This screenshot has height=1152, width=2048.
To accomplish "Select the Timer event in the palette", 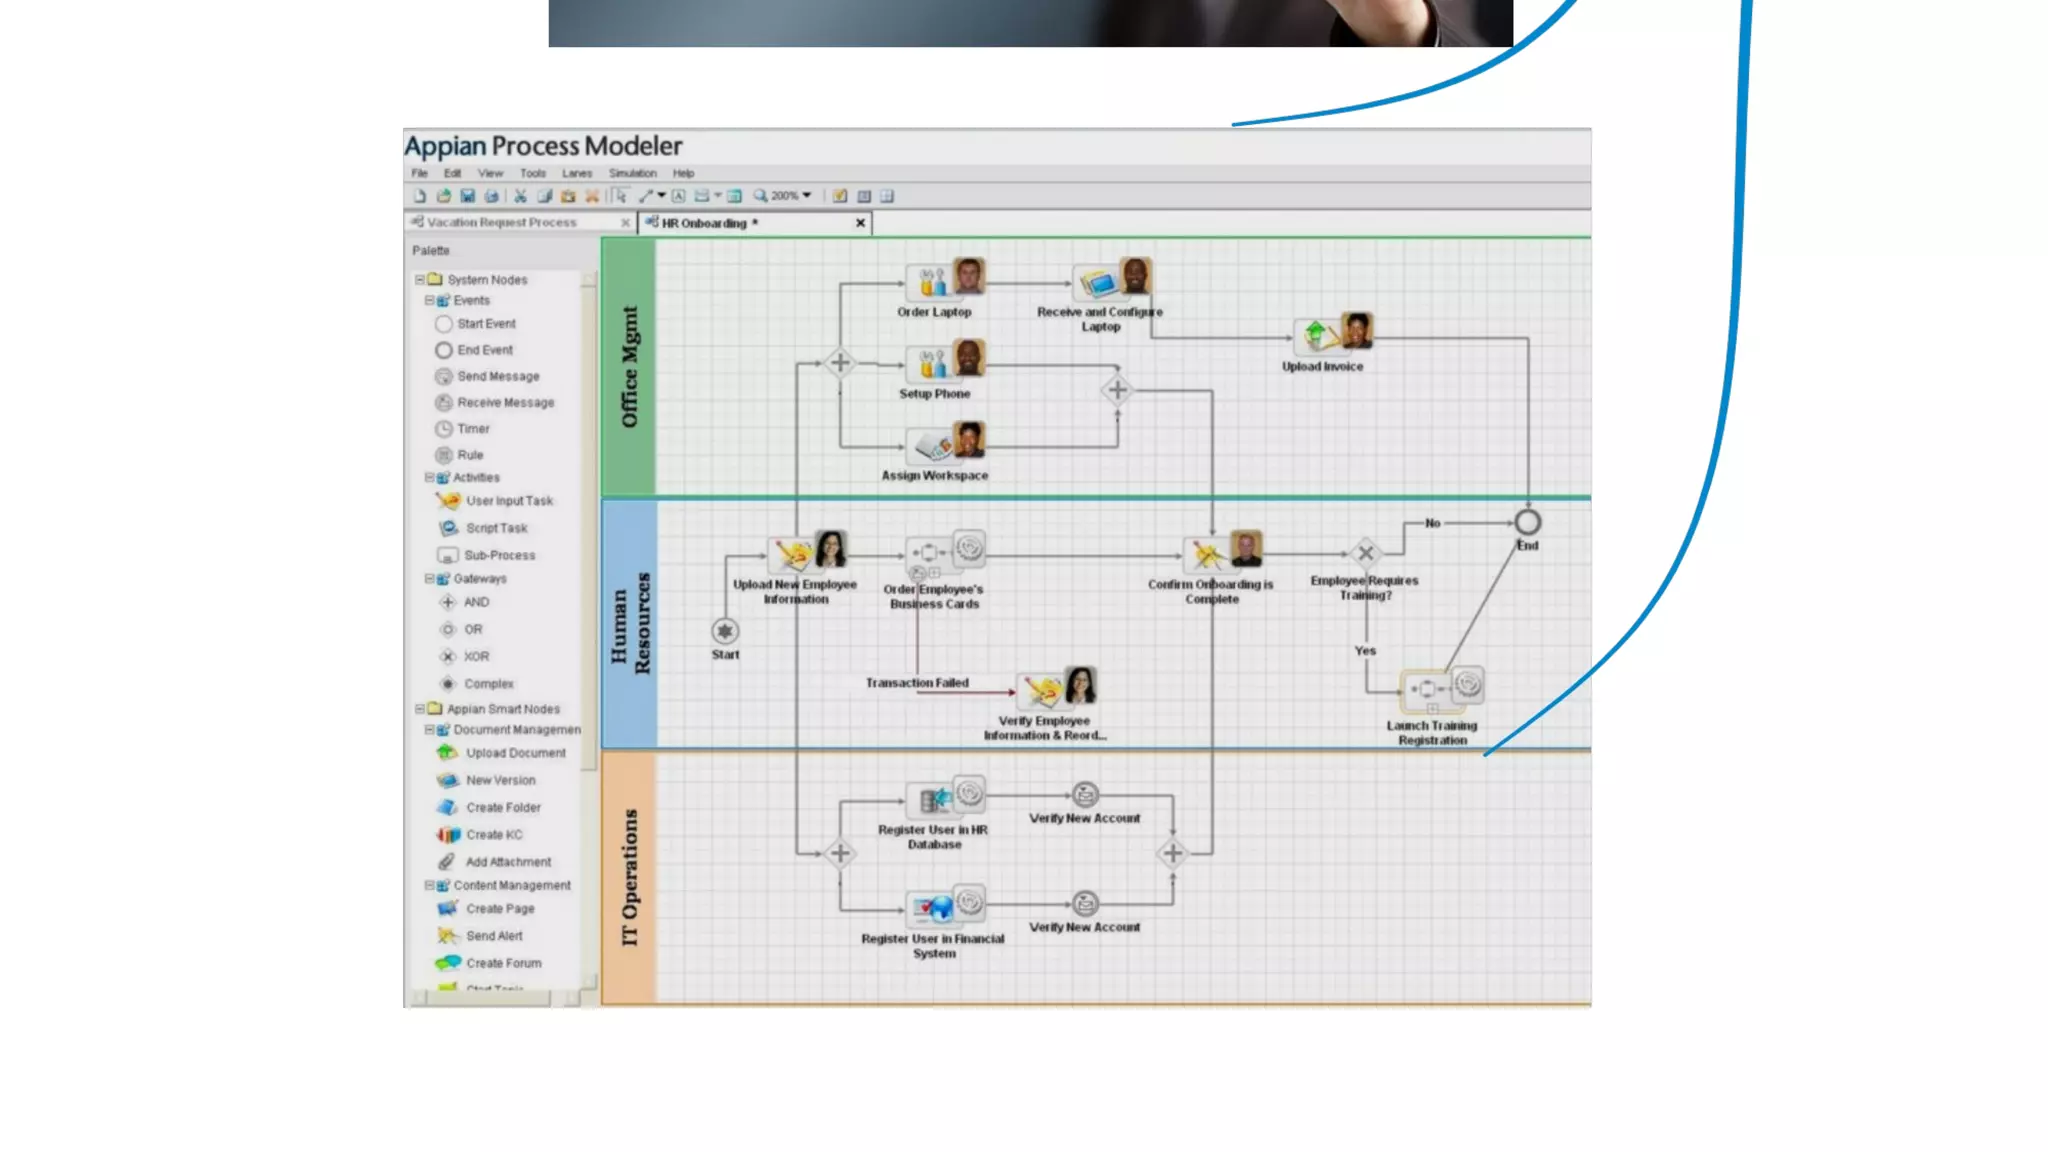I will [472, 429].
